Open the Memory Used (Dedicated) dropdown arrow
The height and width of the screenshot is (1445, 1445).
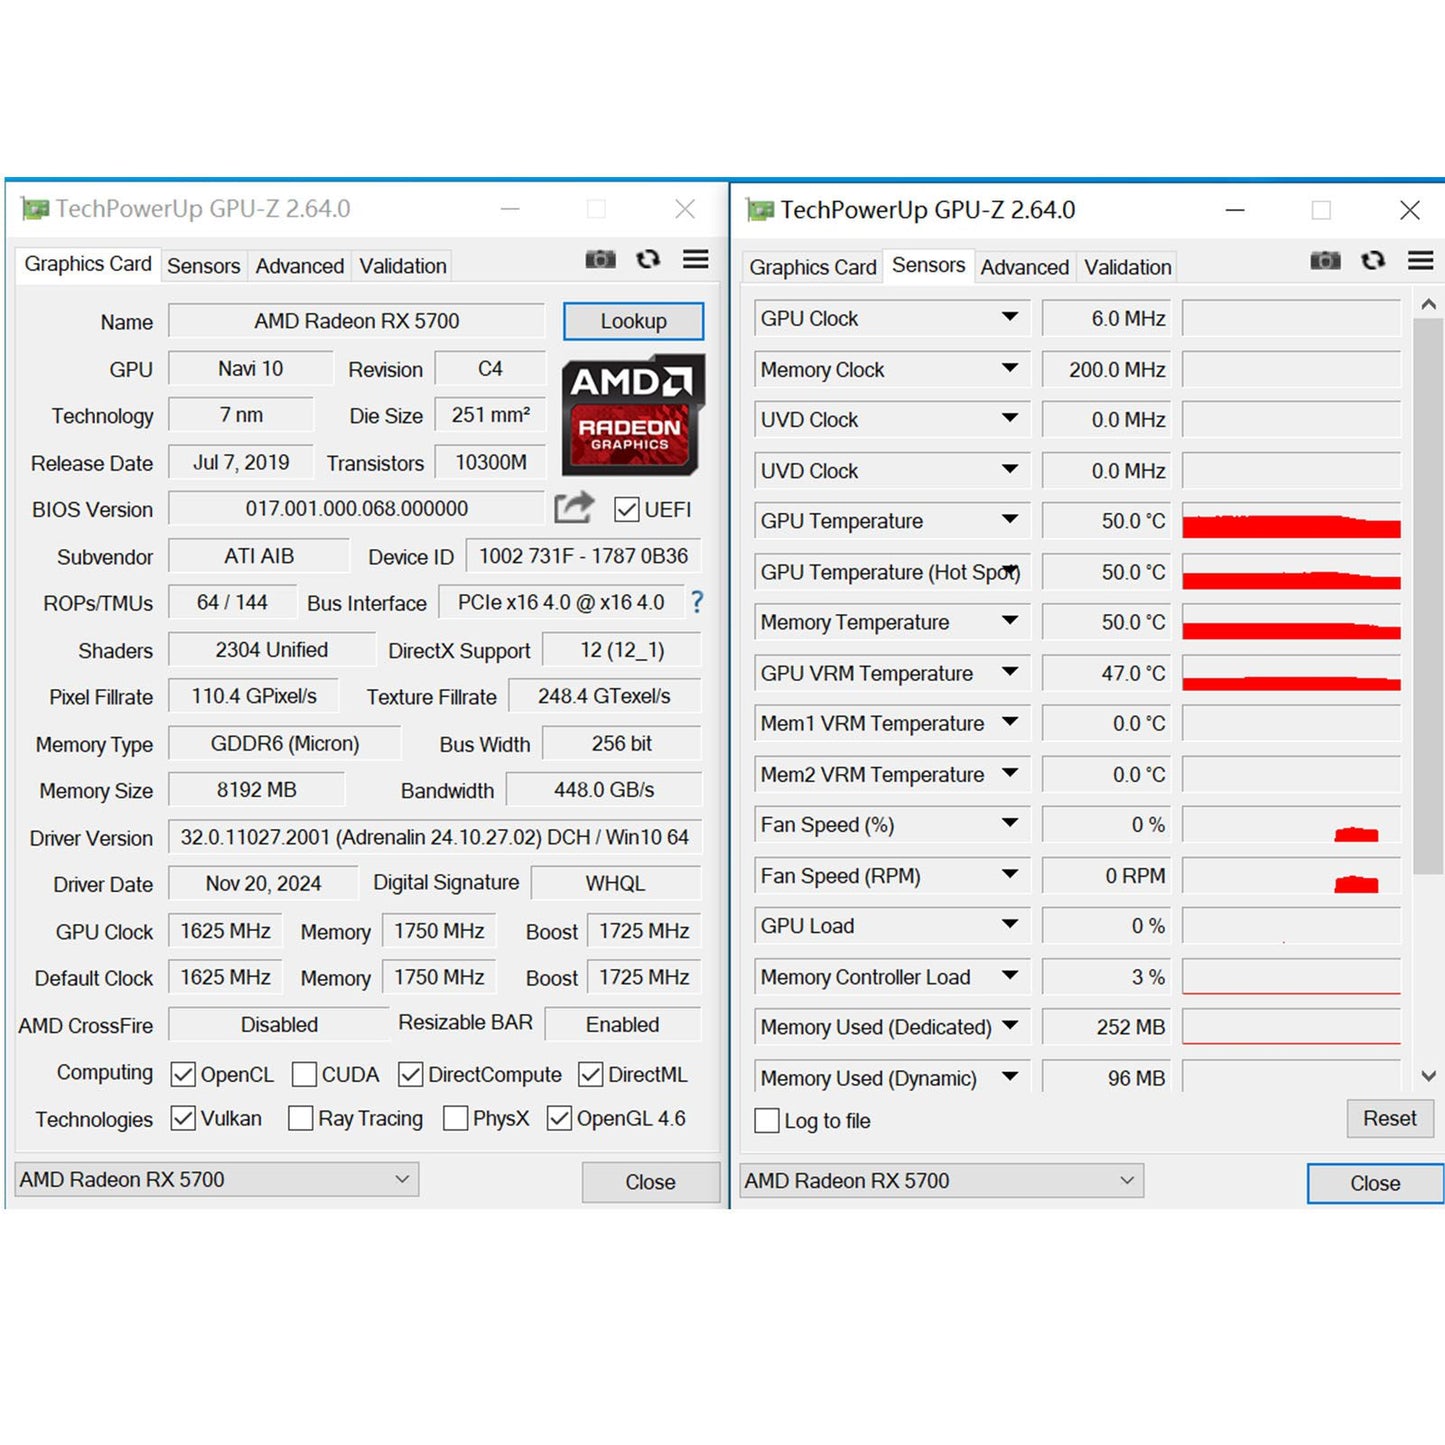click(x=1010, y=1025)
